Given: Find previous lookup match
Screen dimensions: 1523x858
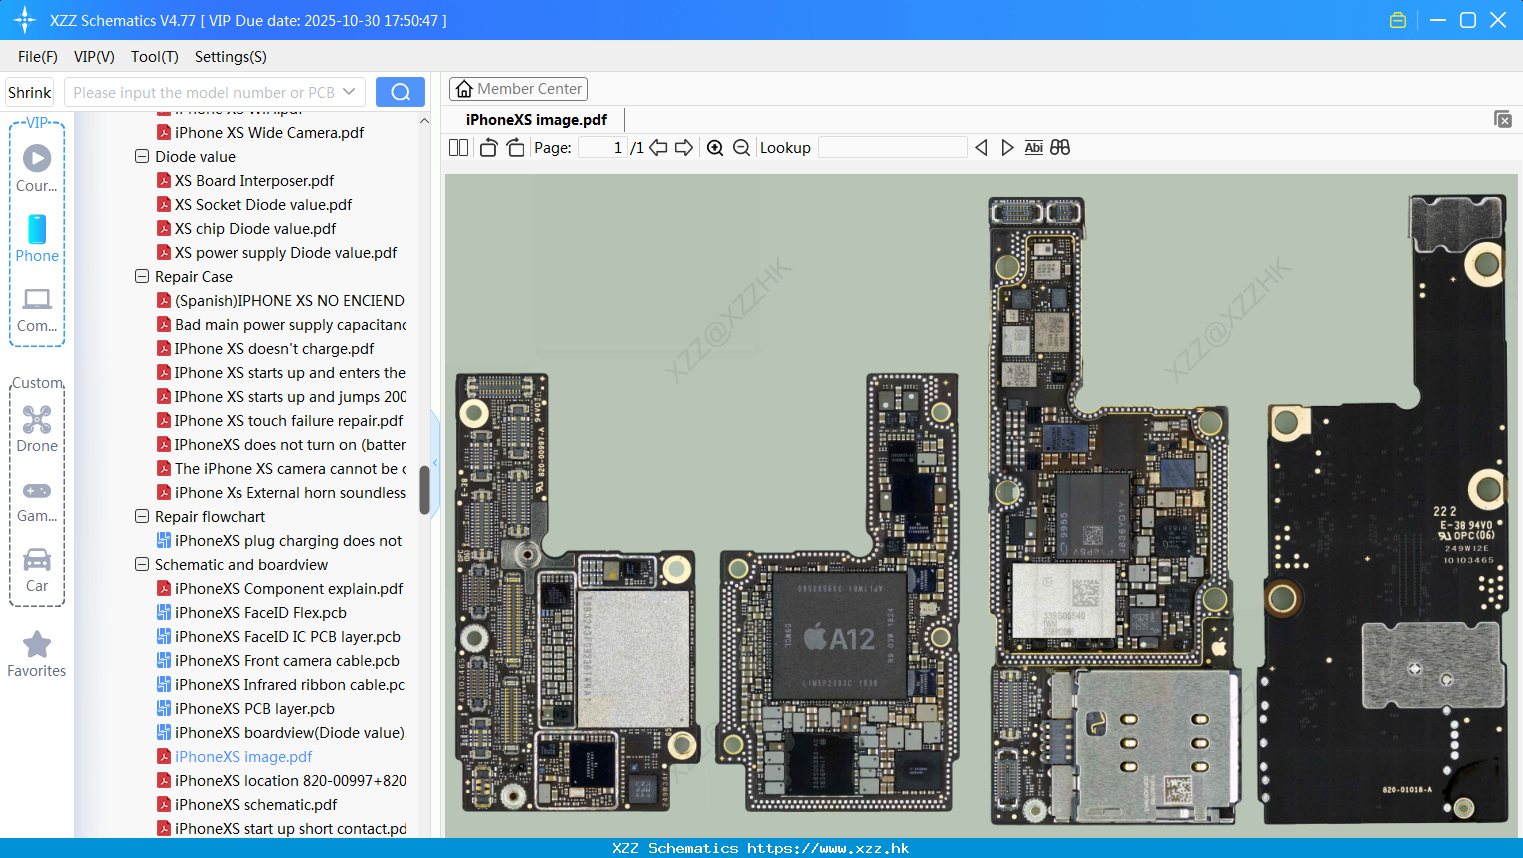Looking at the screenshot, I should [981, 147].
